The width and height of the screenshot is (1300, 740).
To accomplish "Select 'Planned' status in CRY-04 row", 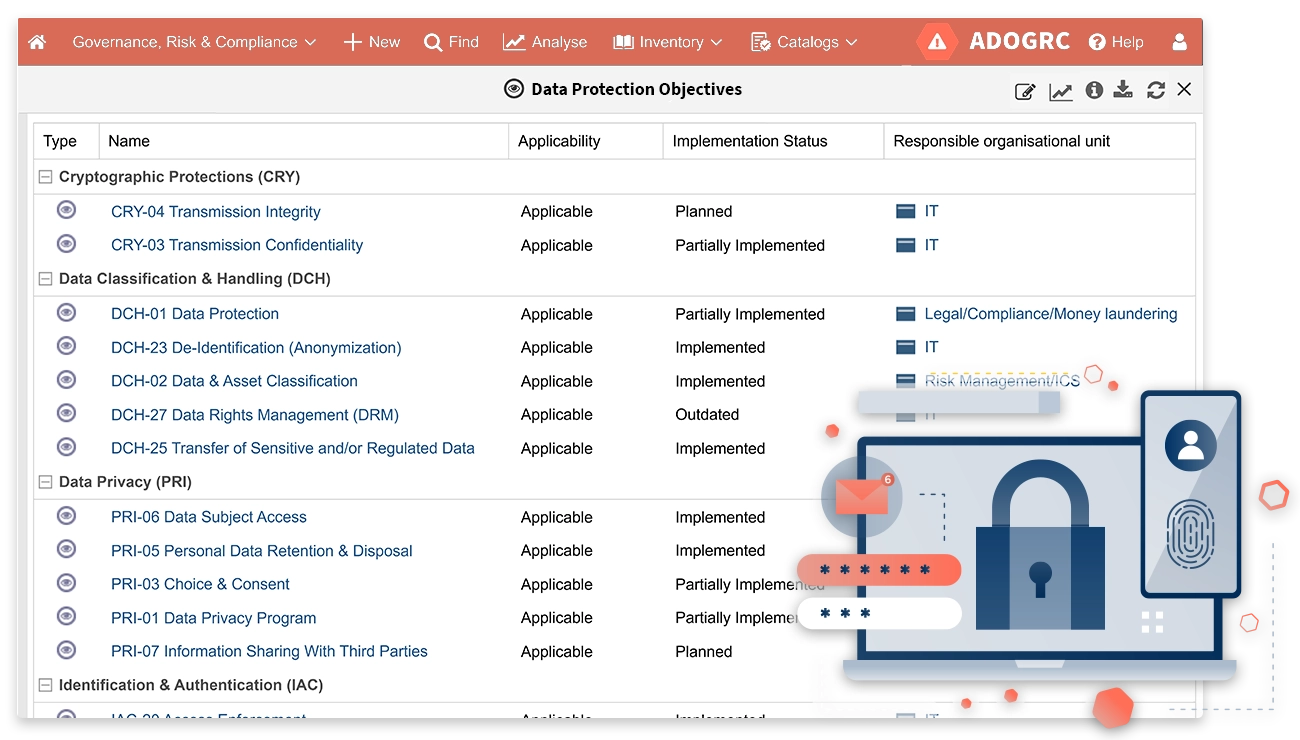I will pos(704,212).
